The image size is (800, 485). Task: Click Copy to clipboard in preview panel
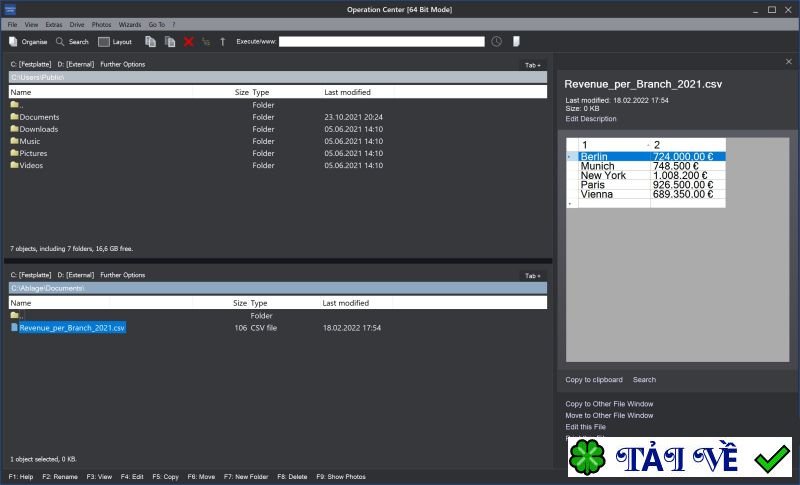coord(593,380)
